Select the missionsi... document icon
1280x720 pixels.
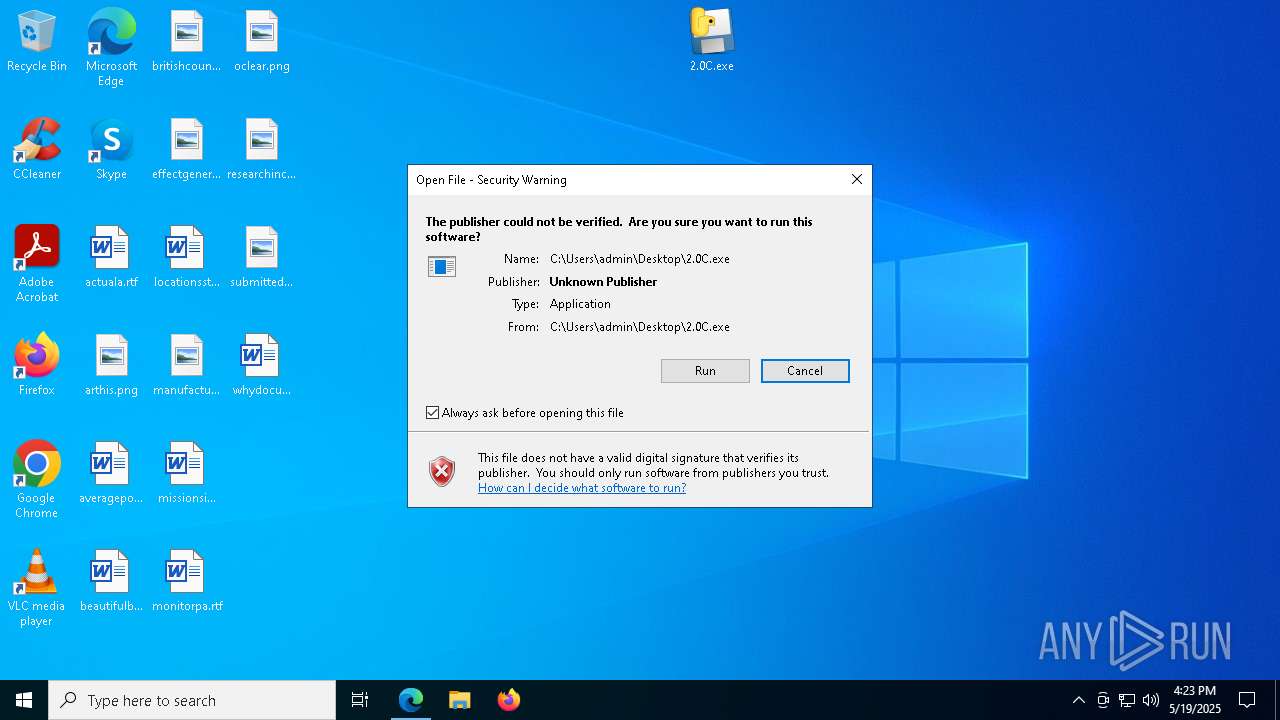pos(186,474)
